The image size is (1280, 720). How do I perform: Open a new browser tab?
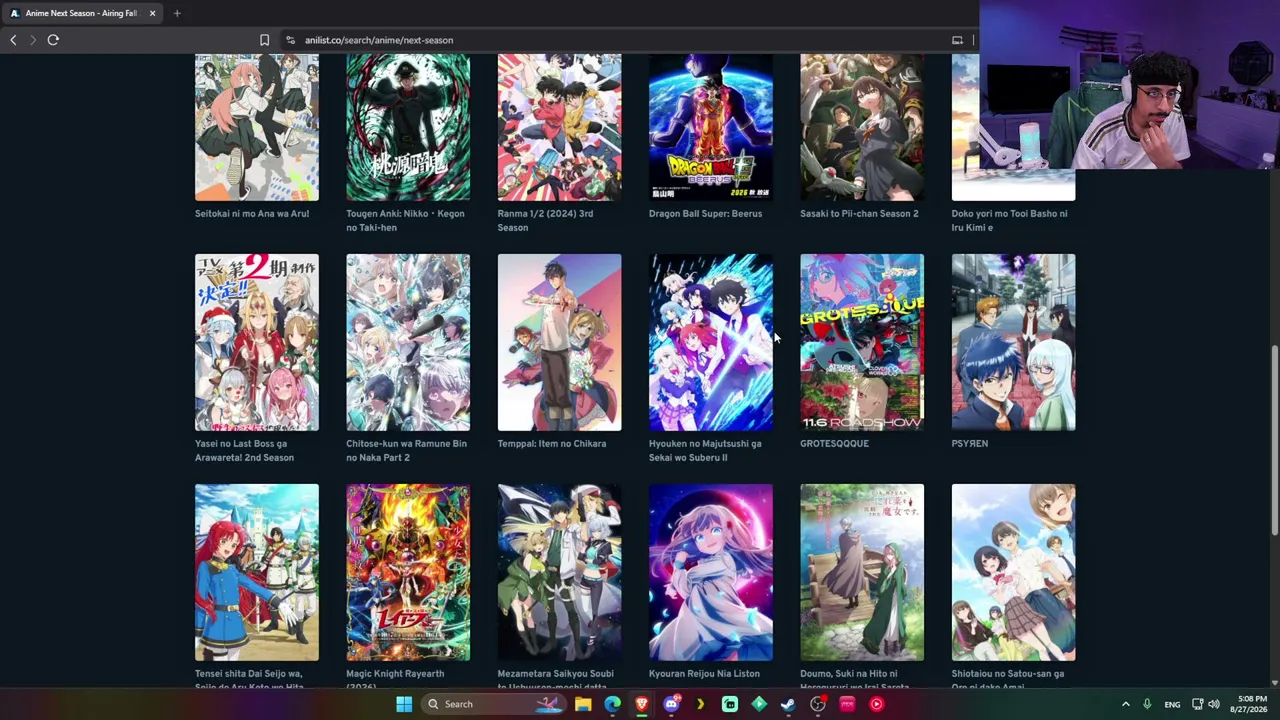pos(177,13)
